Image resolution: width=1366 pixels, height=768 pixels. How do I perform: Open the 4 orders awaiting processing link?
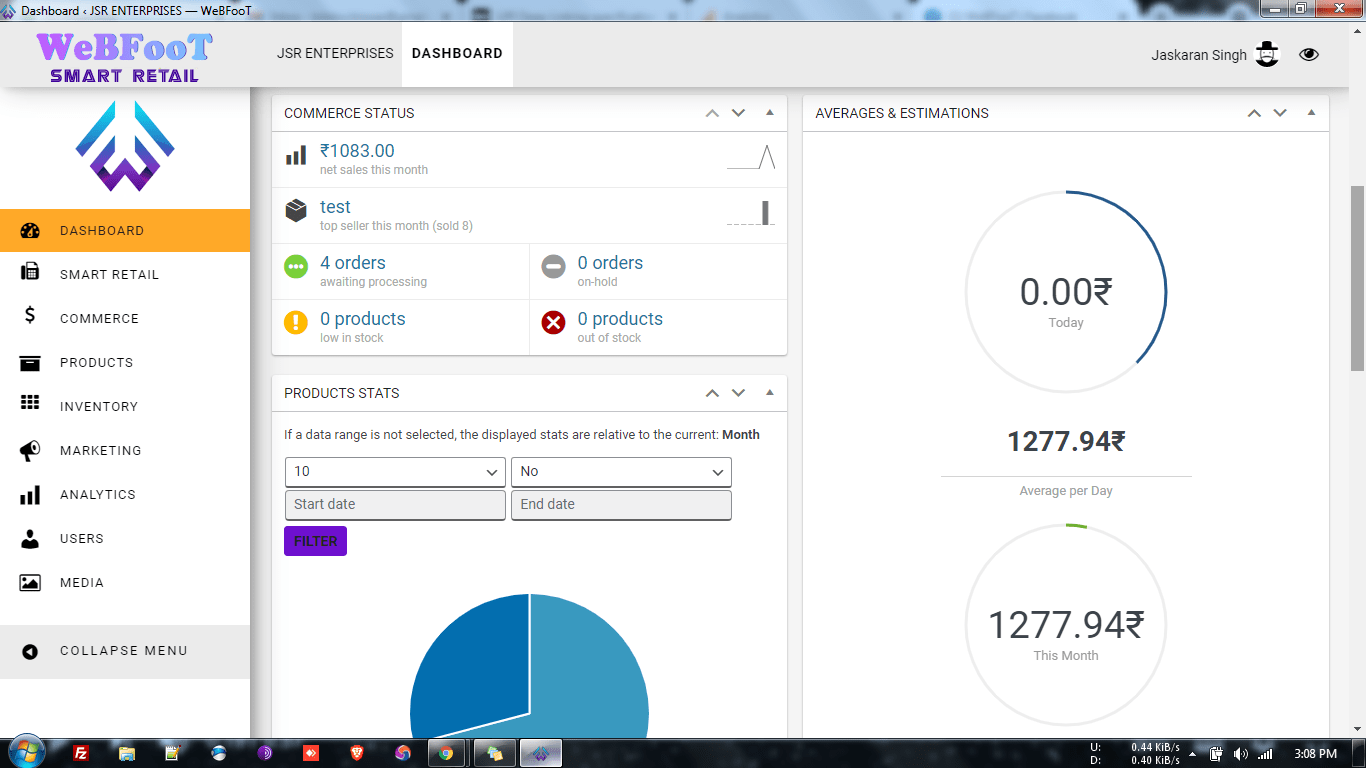pyautogui.click(x=353, y=263)
